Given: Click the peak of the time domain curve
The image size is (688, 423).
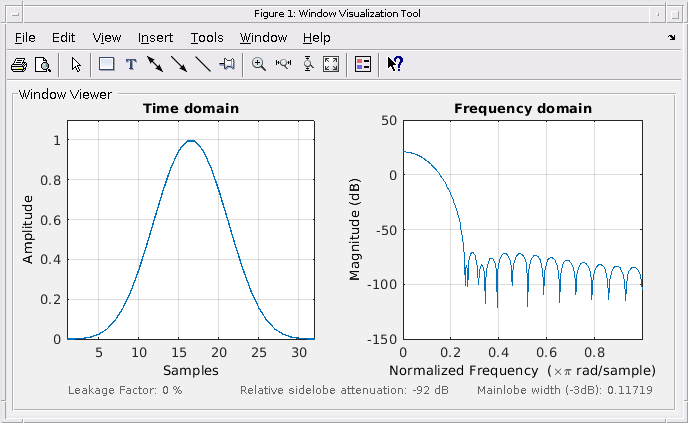Looking at the screenshot, I should (191, 140).
